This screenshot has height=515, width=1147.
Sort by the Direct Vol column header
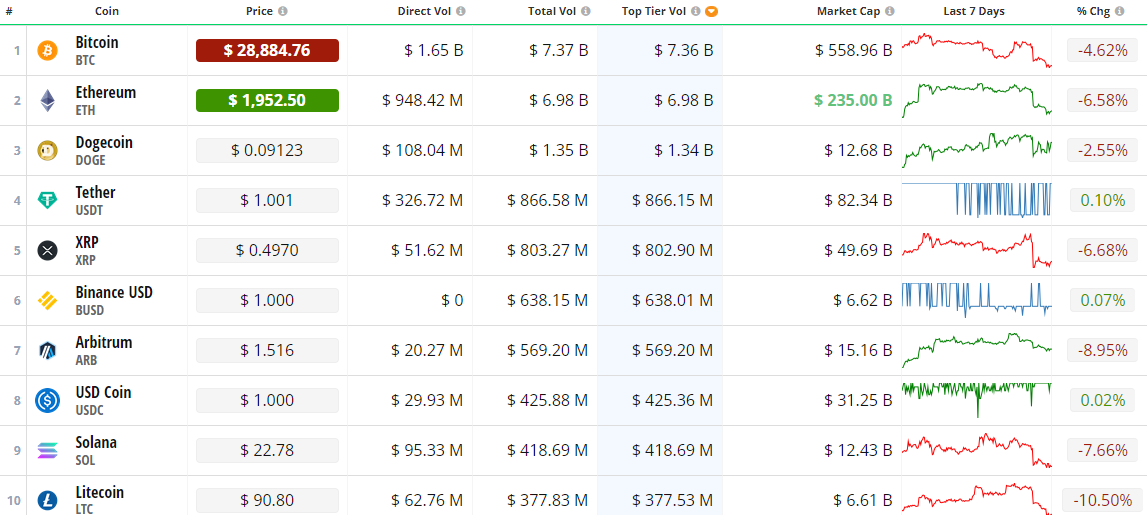click(x=425, y=12)
